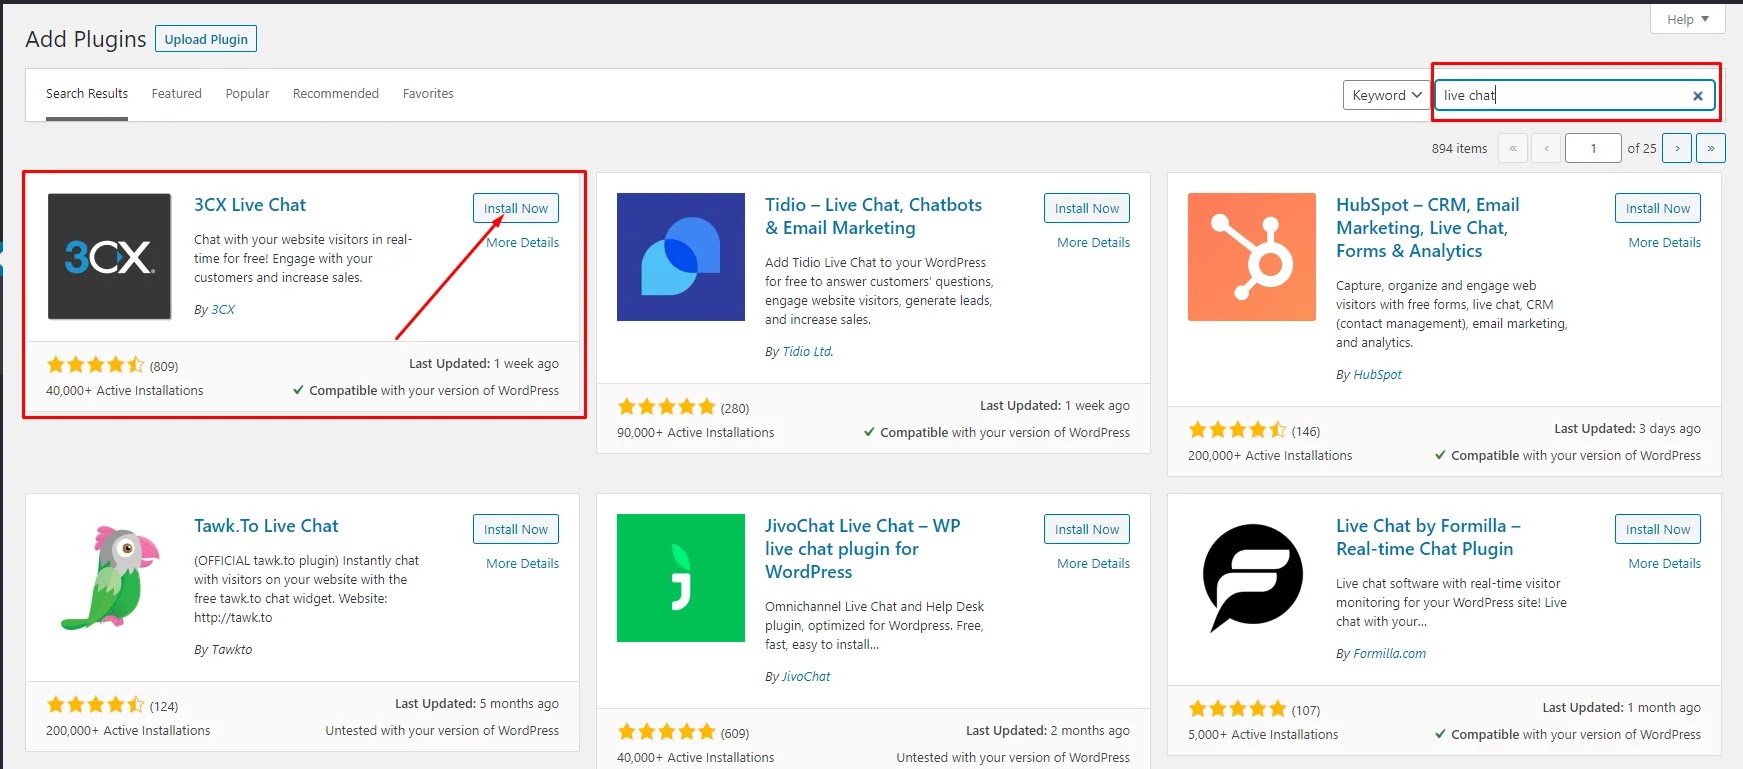
Task: Click '90,000+ Active Installations' text
Action: click(696, 433)
